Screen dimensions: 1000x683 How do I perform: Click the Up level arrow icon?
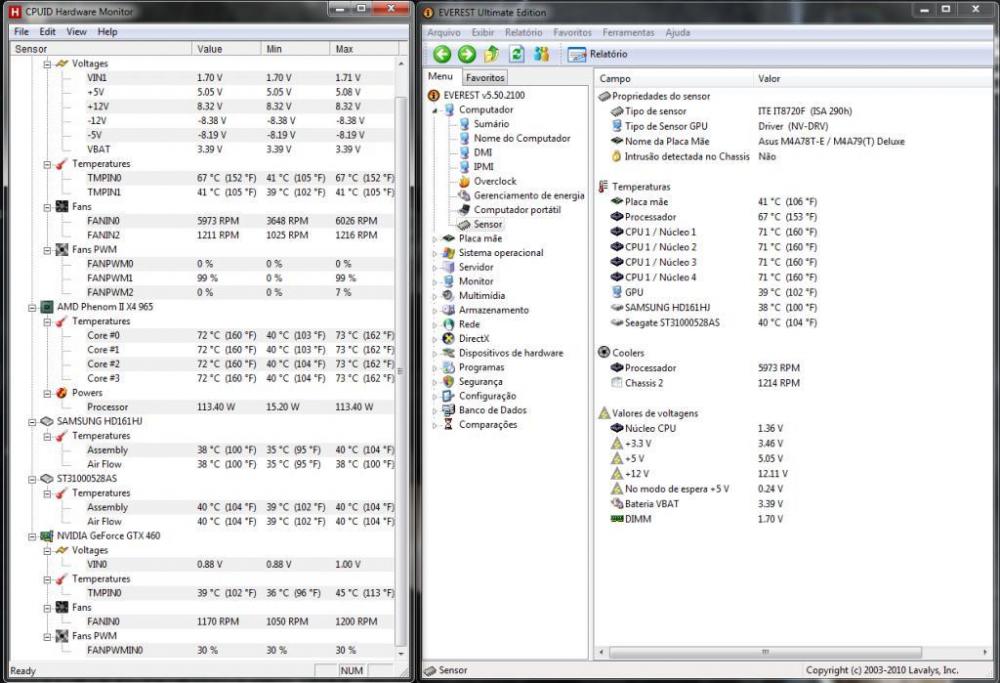491,54
